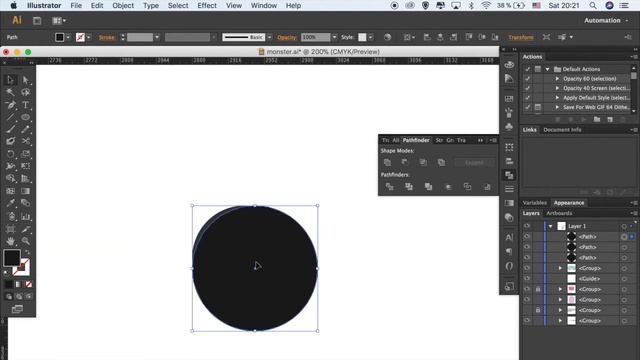This screenshot has width=640, height=360.
Task: Click the Minus Front shape mode icon
Action: click(405, 162)
